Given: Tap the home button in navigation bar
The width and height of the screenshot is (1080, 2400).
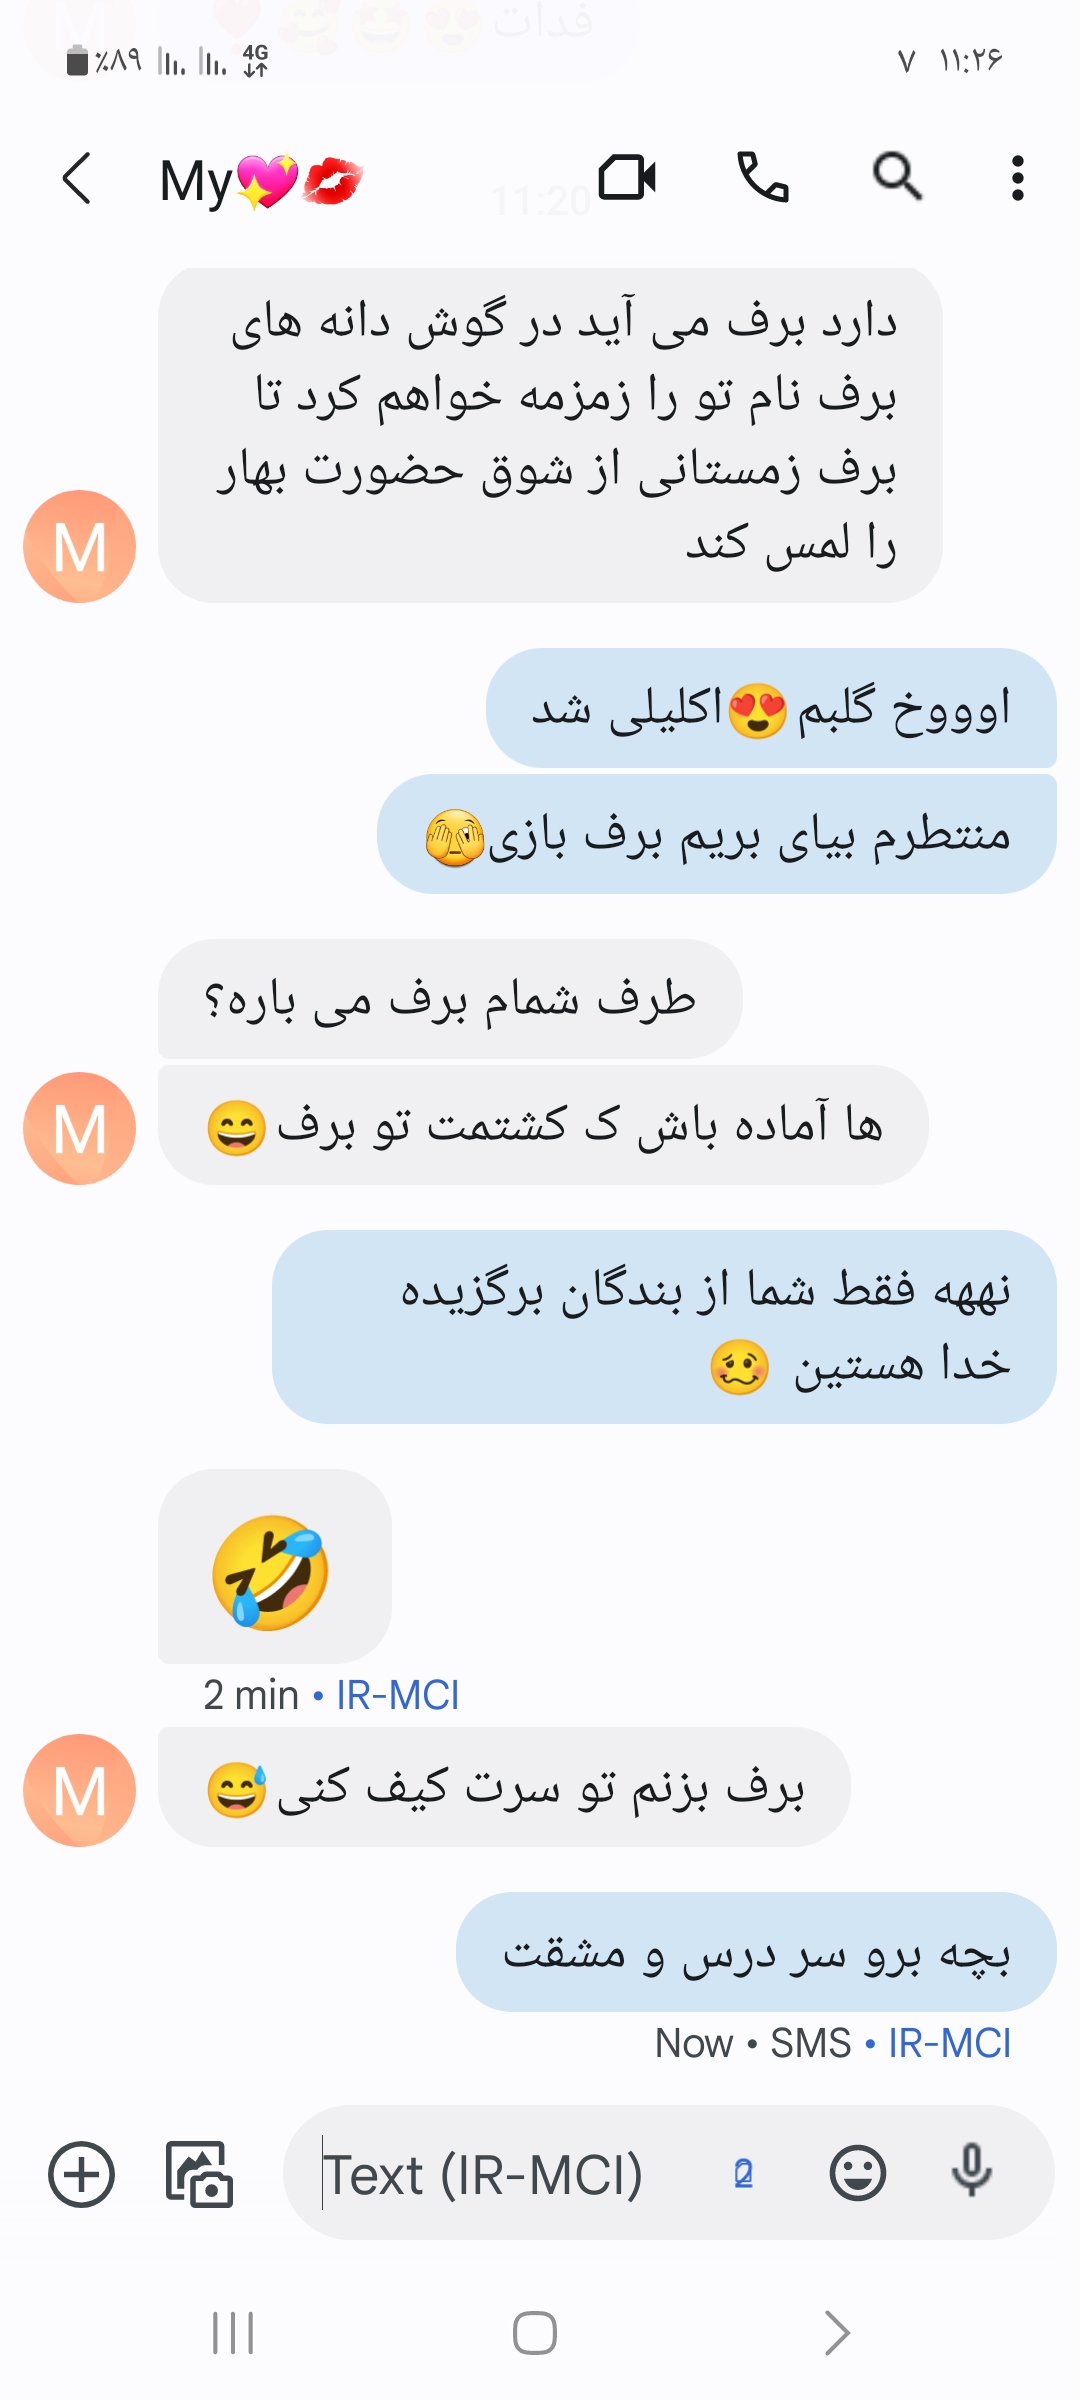Looking at the screenshot, I should [x=535, y=2333].
